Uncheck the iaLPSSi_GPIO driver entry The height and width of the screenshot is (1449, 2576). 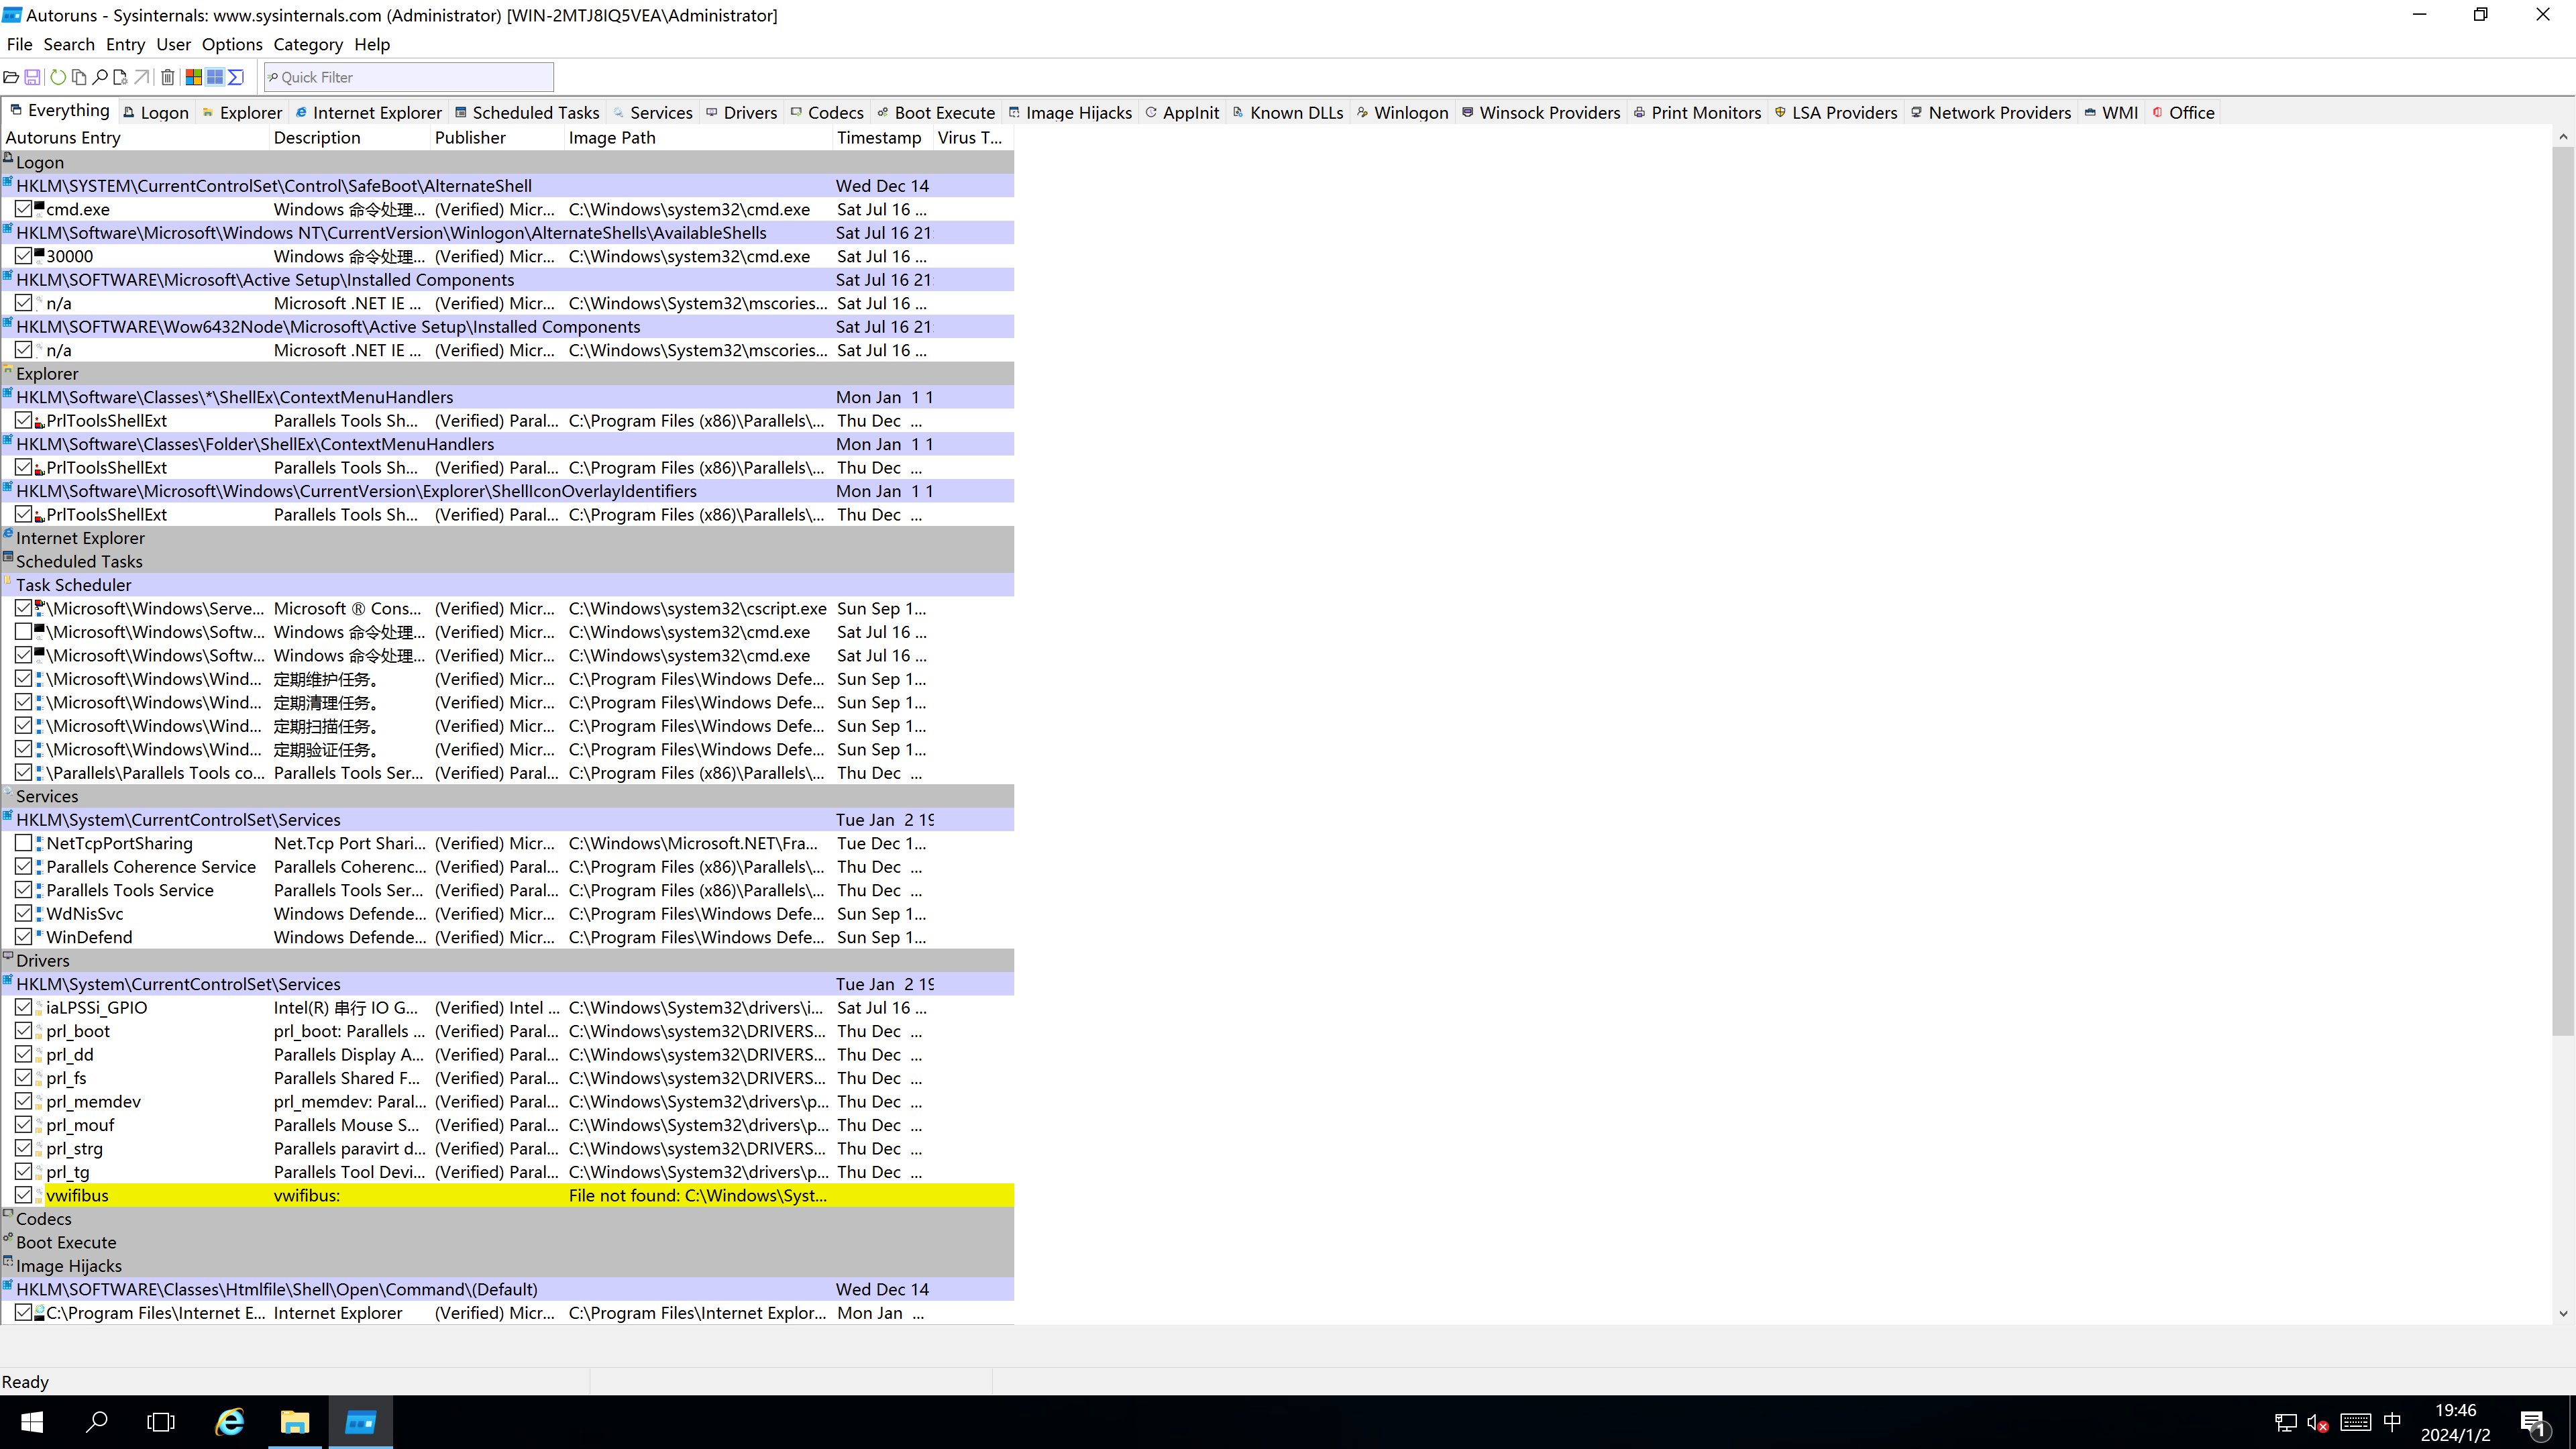24,1007
